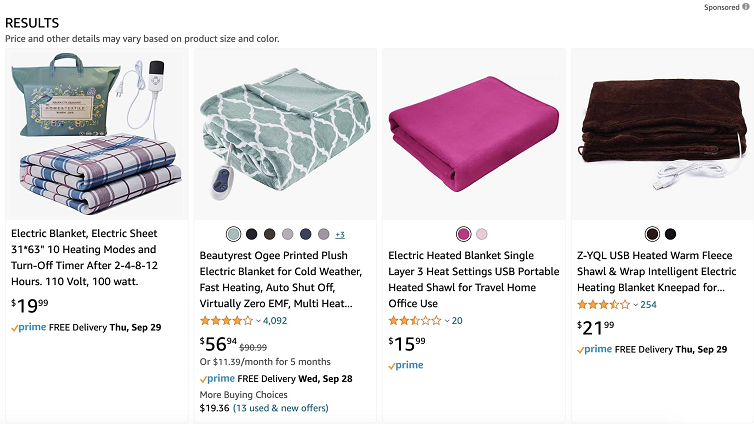Show the +3 more Beautyrest colors
Screen dimensions: 754x424
click(x=340, y=235)
